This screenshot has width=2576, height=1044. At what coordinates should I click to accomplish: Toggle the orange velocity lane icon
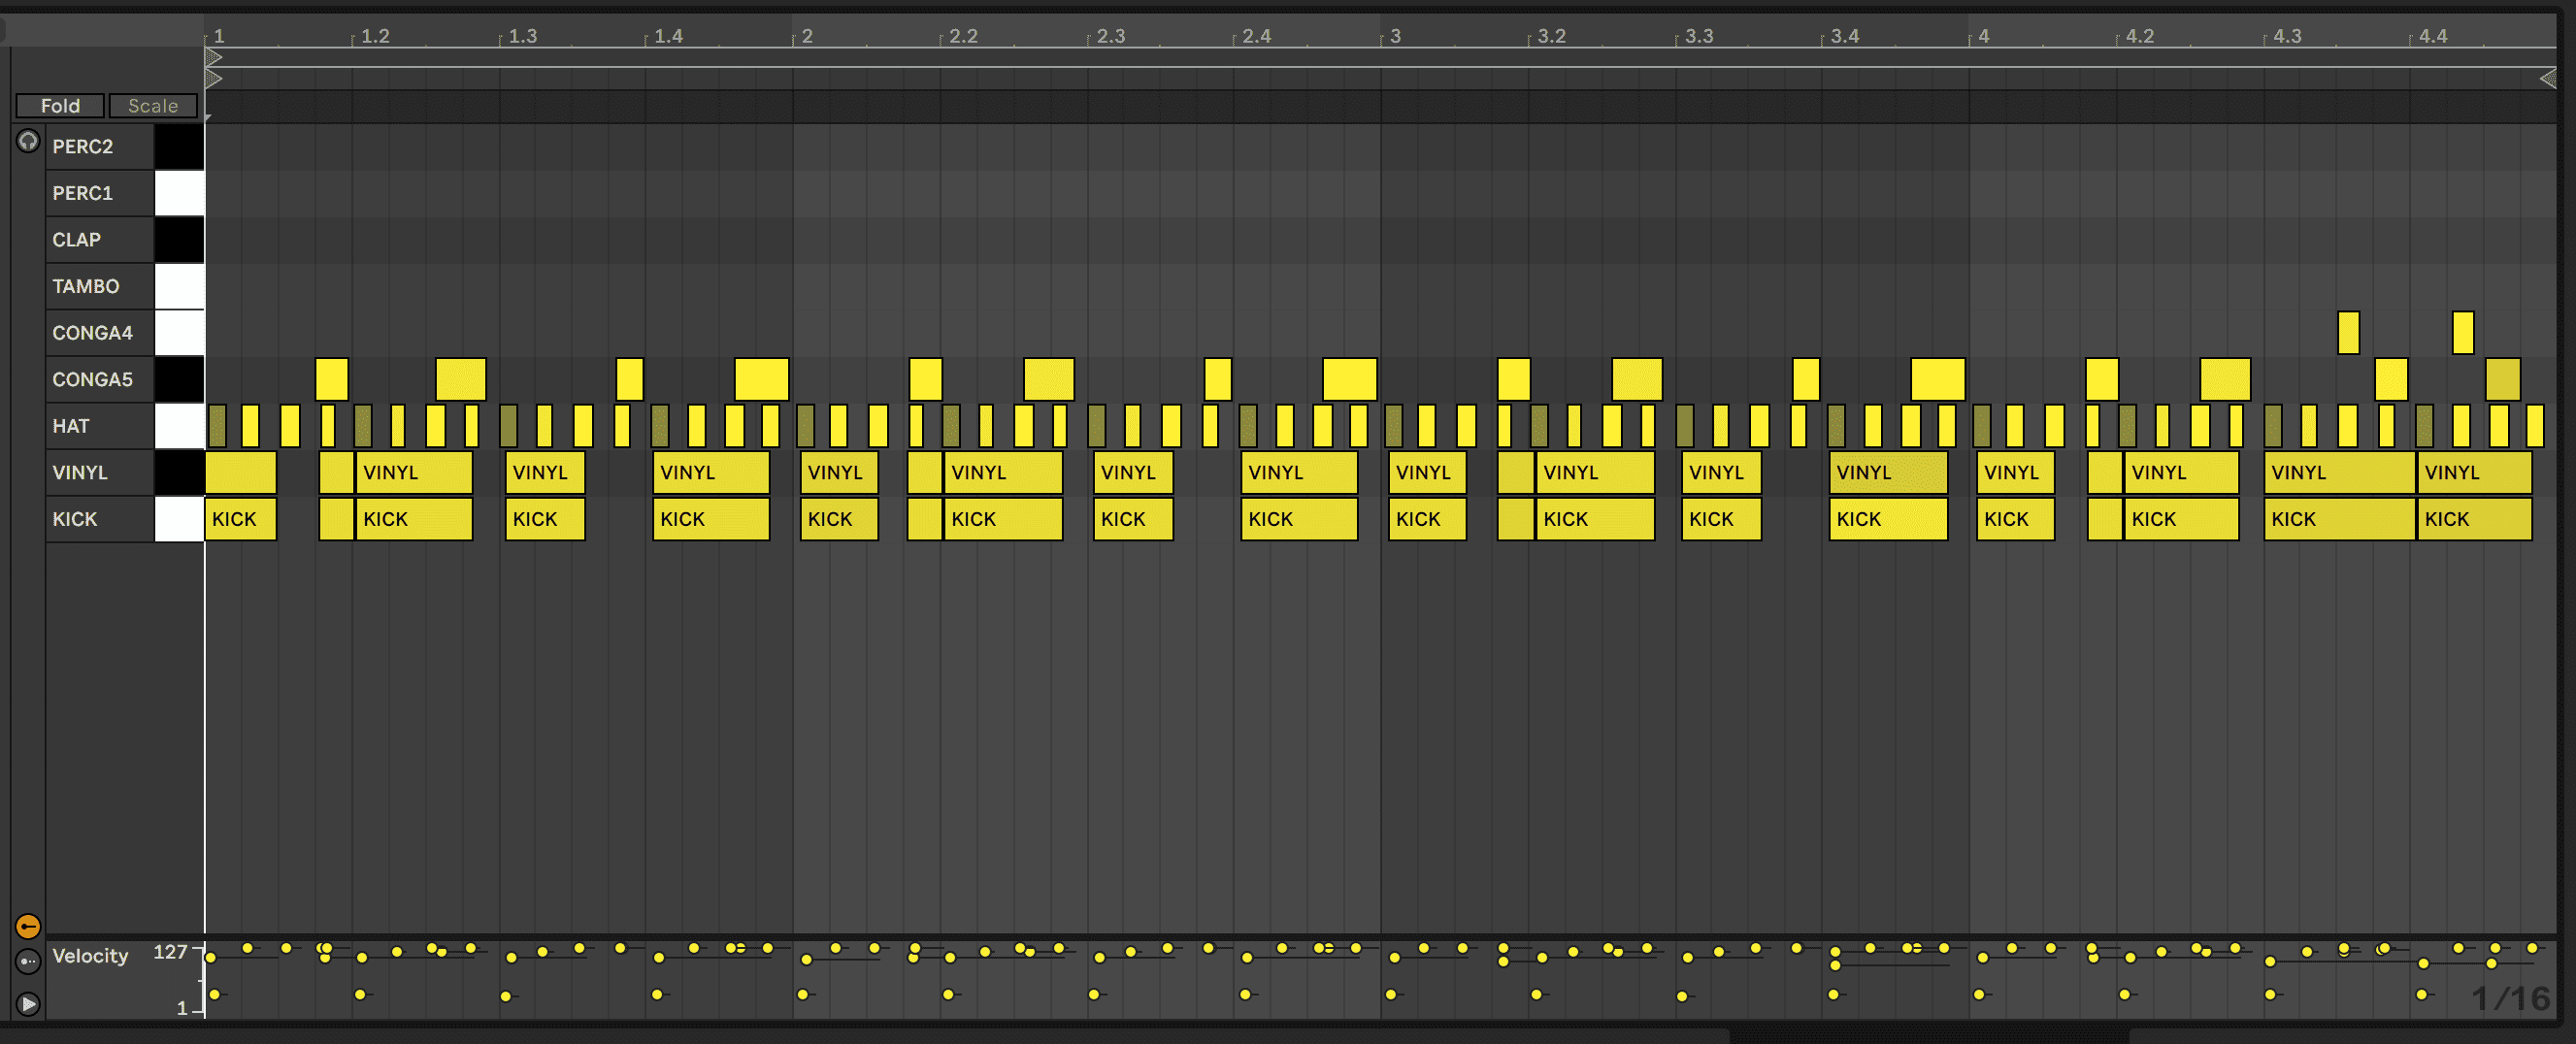[x=28, y=926]
